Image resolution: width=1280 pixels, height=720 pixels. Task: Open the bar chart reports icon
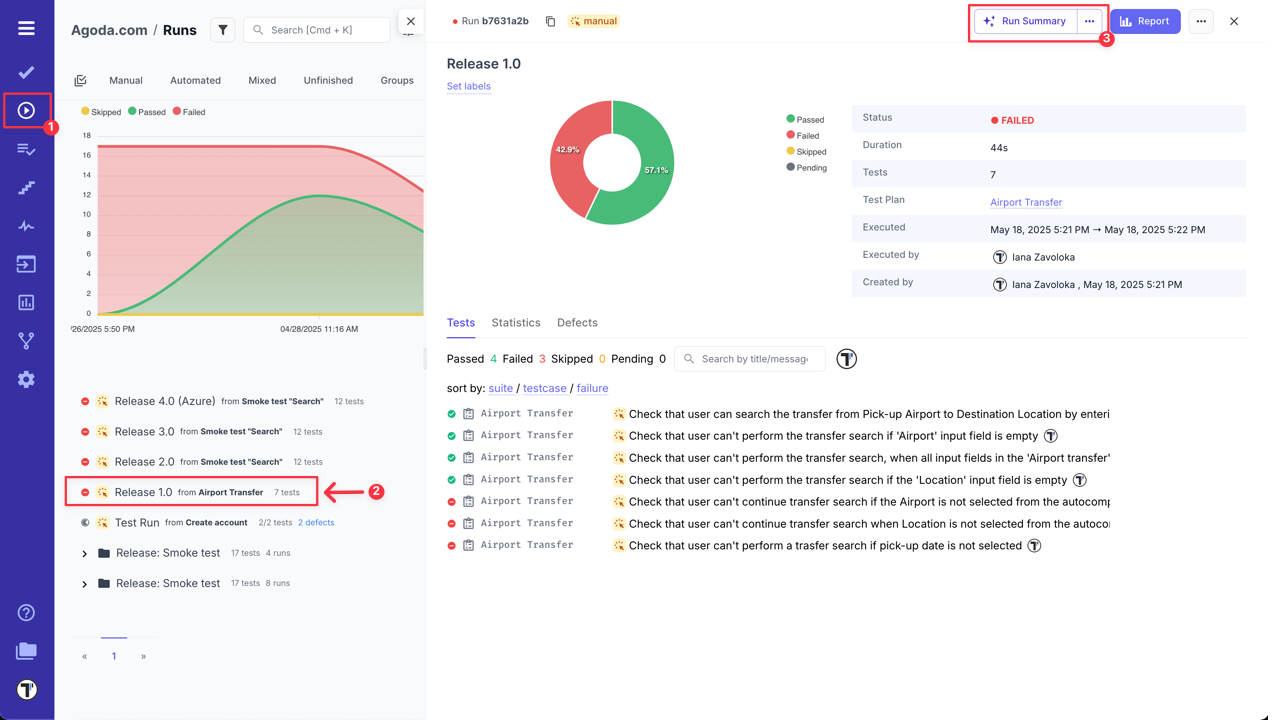point(26,302)
